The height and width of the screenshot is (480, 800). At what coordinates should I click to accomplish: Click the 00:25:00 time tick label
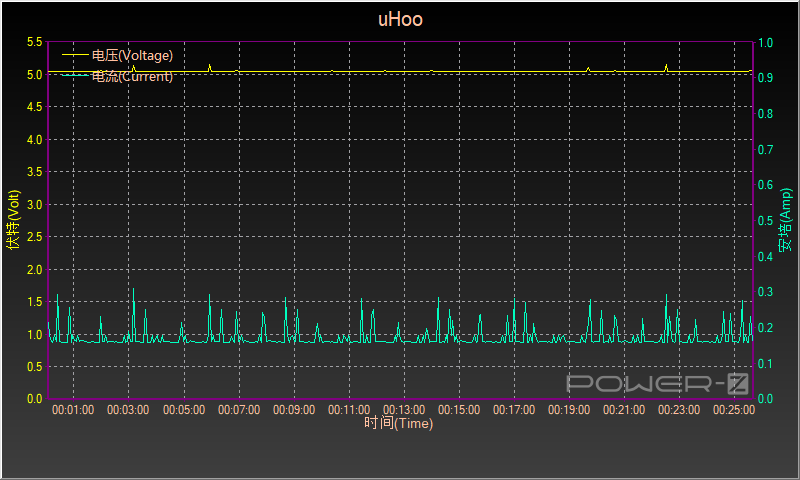pos(734,410)
